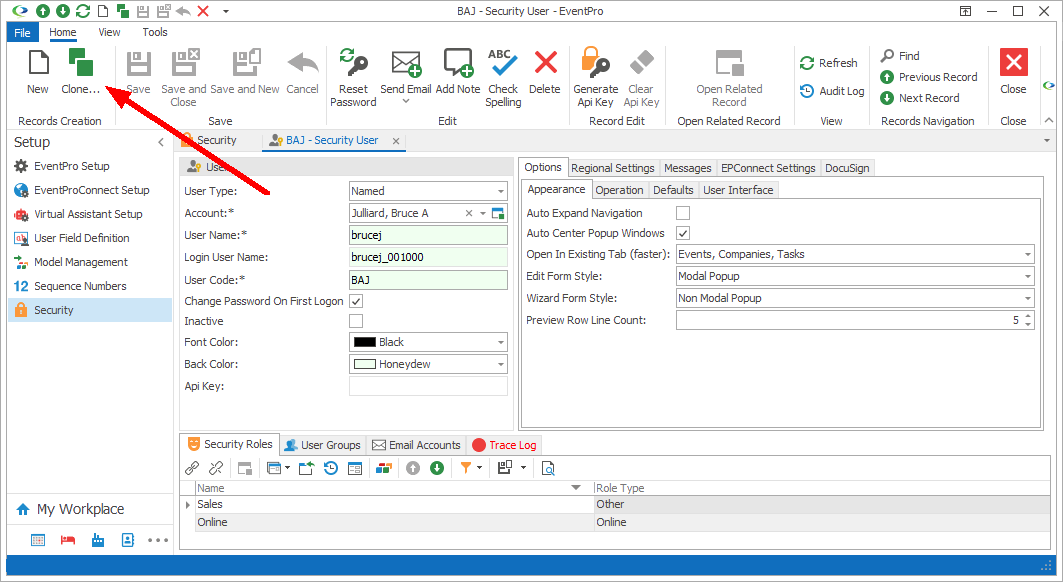Viewport: 1063px width, 582px height.
Task: Click the red Close ribbon button
Action: [x=1014, y=72]
